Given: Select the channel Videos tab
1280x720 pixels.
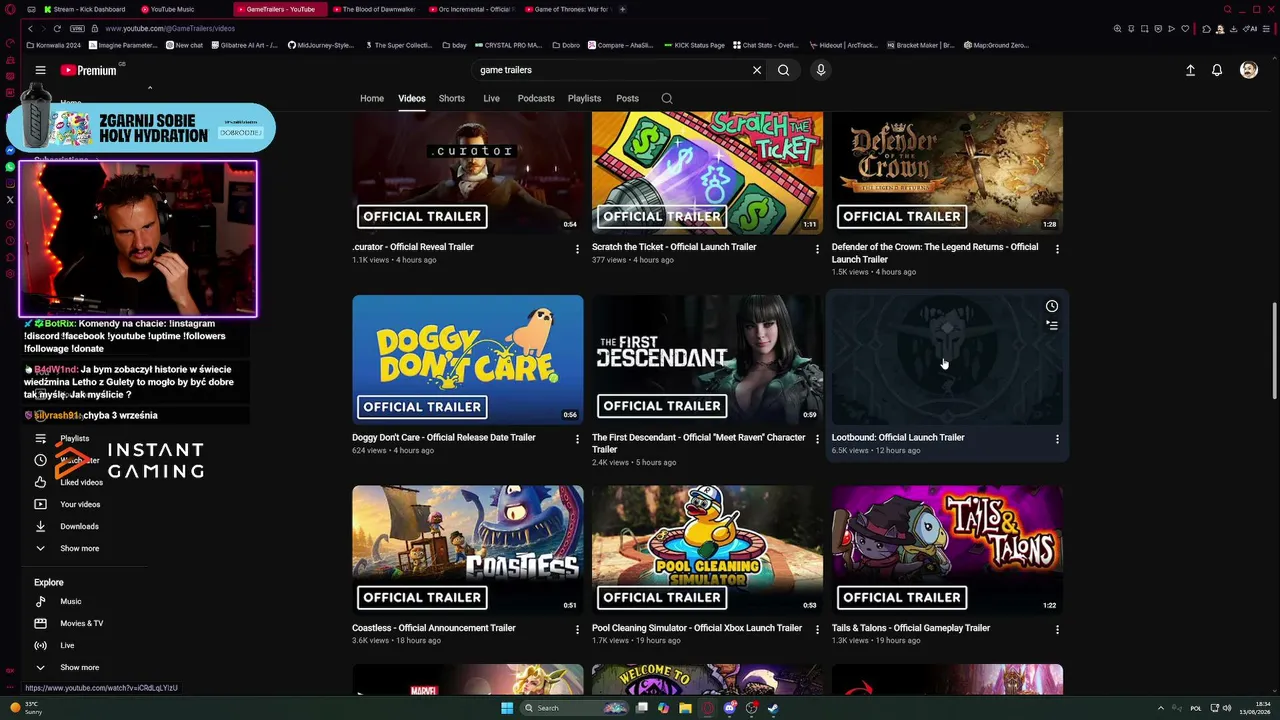Looking at the screenshot, I should [412, 99].
